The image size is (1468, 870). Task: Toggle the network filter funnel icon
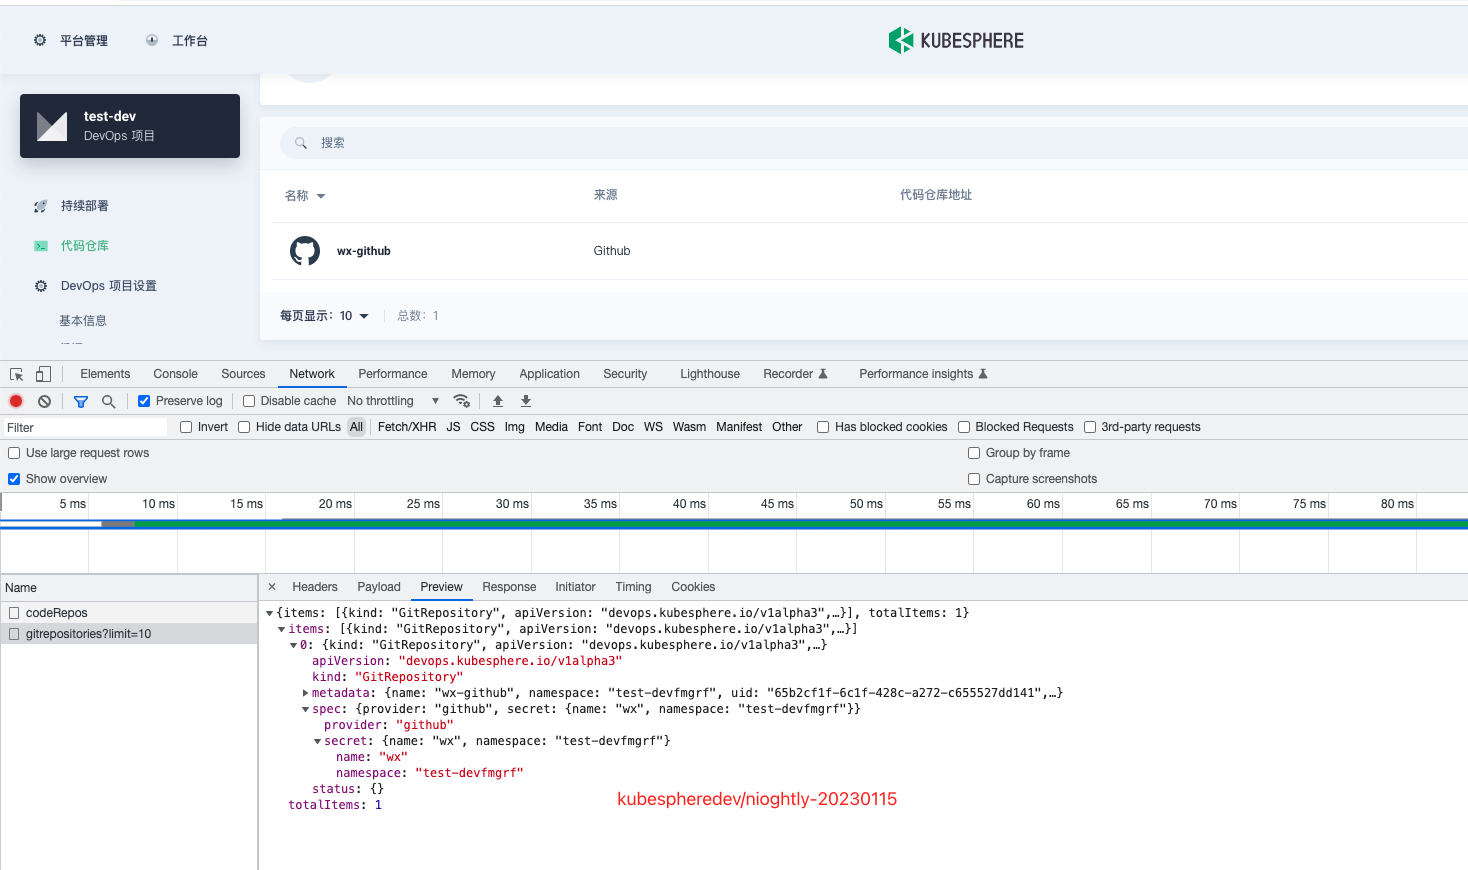[x=81, y=401]
